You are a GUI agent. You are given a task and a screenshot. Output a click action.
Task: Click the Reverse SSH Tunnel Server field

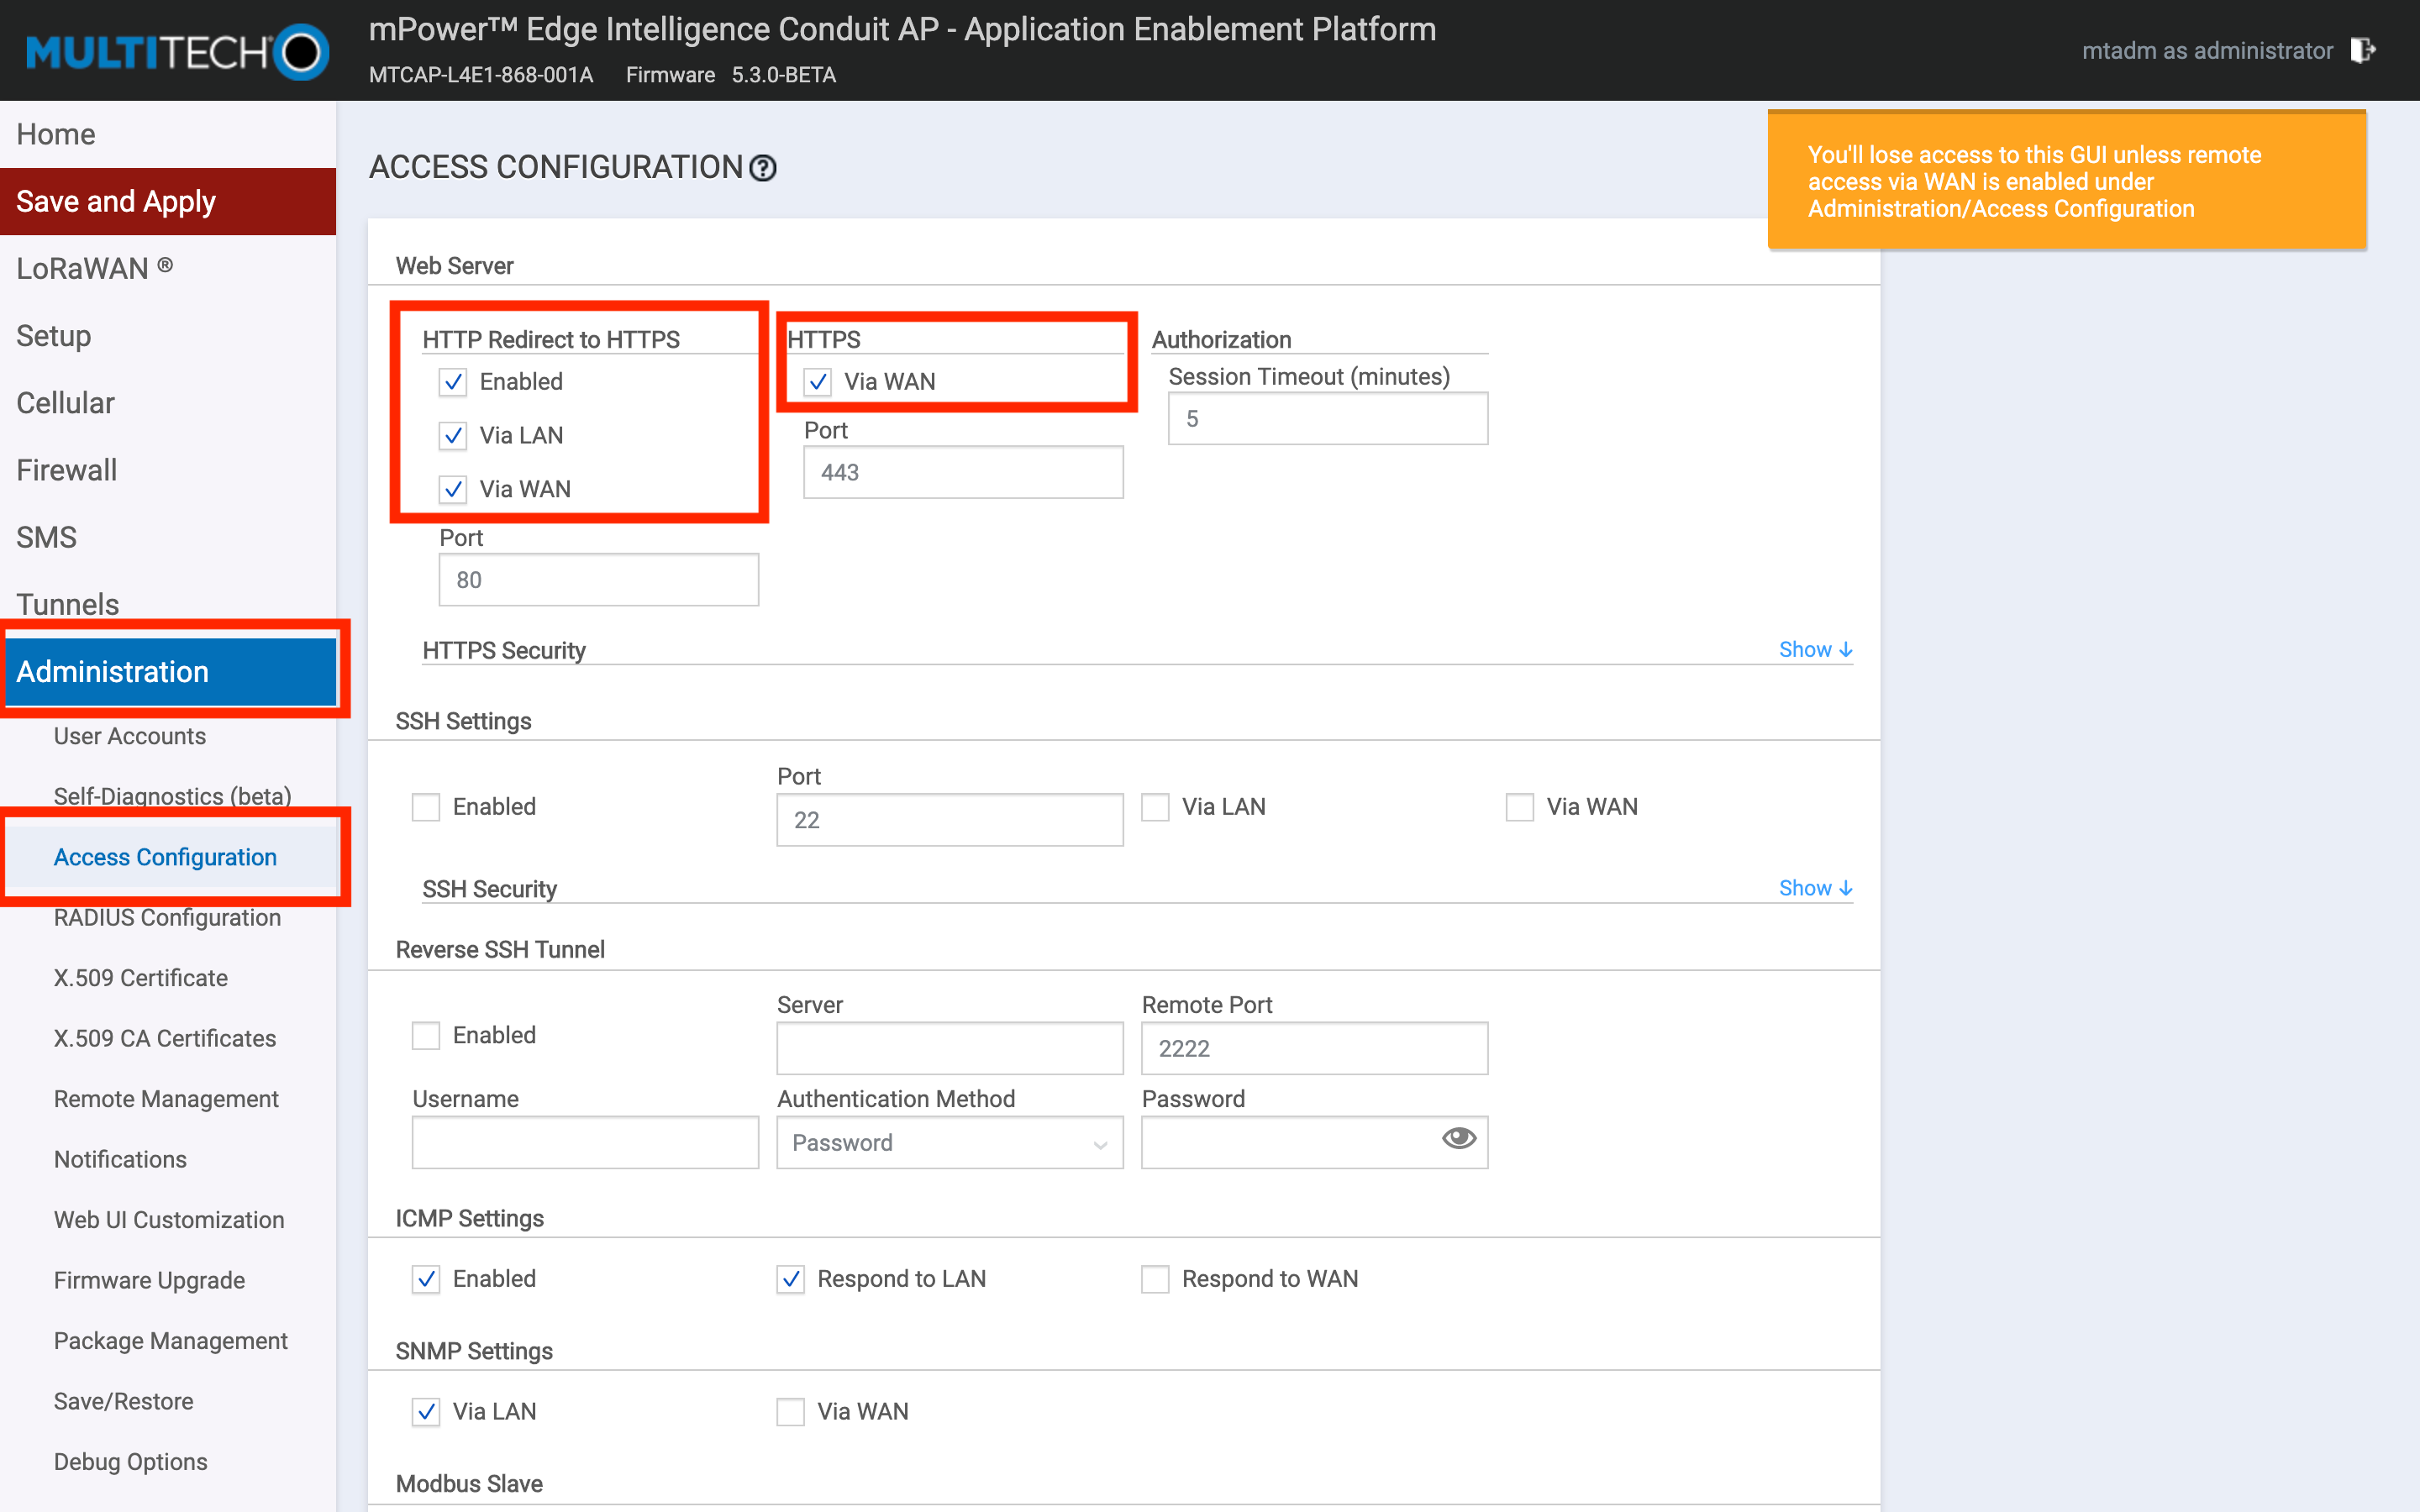948,1048
